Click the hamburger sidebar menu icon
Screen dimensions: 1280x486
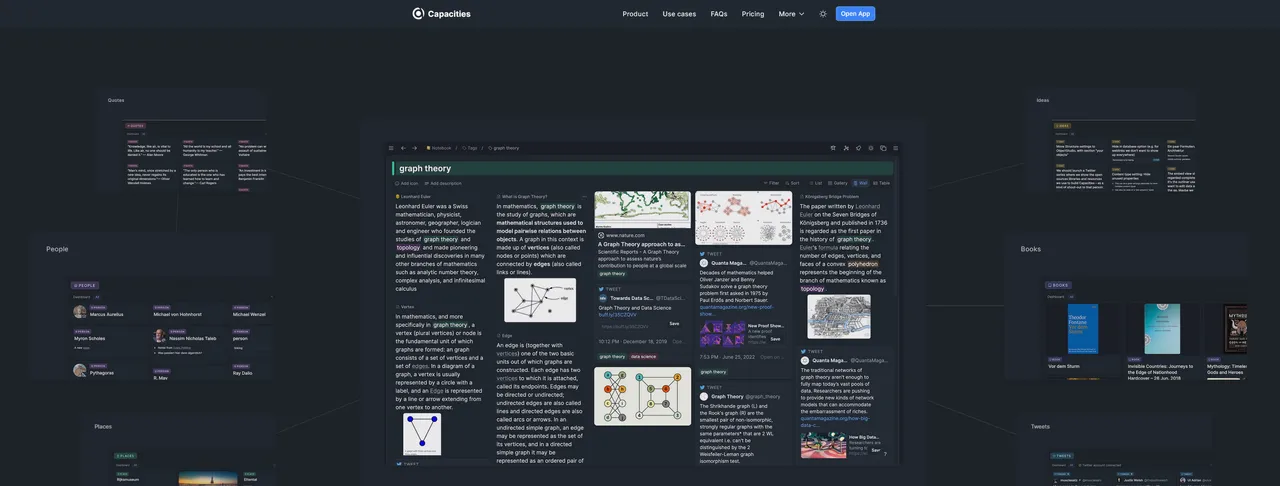[x=392, y=148]
